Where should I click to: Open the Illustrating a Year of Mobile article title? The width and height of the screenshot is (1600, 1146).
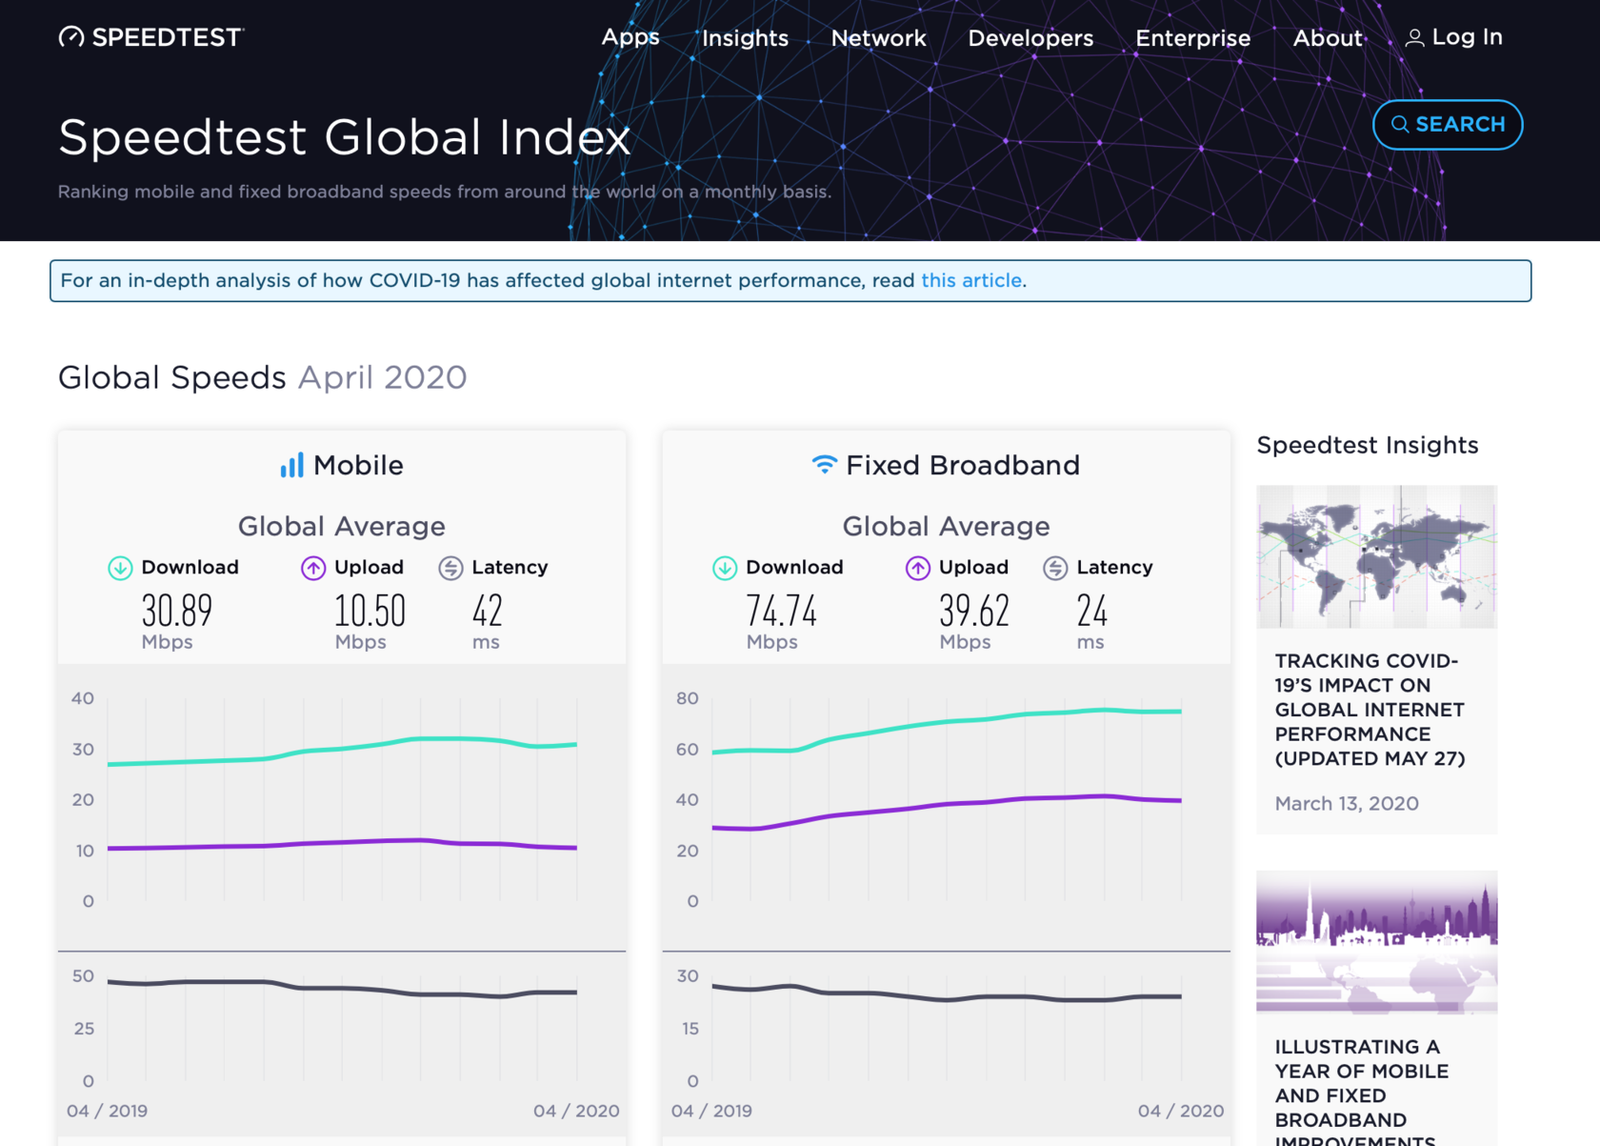tap(1362, 1094)
